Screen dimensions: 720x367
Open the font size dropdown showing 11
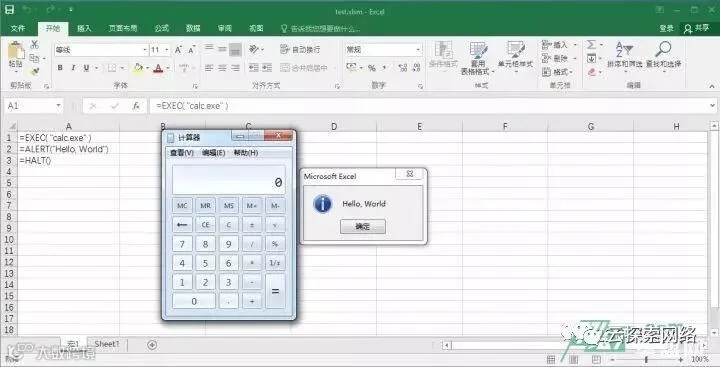[x=167, y=50]
